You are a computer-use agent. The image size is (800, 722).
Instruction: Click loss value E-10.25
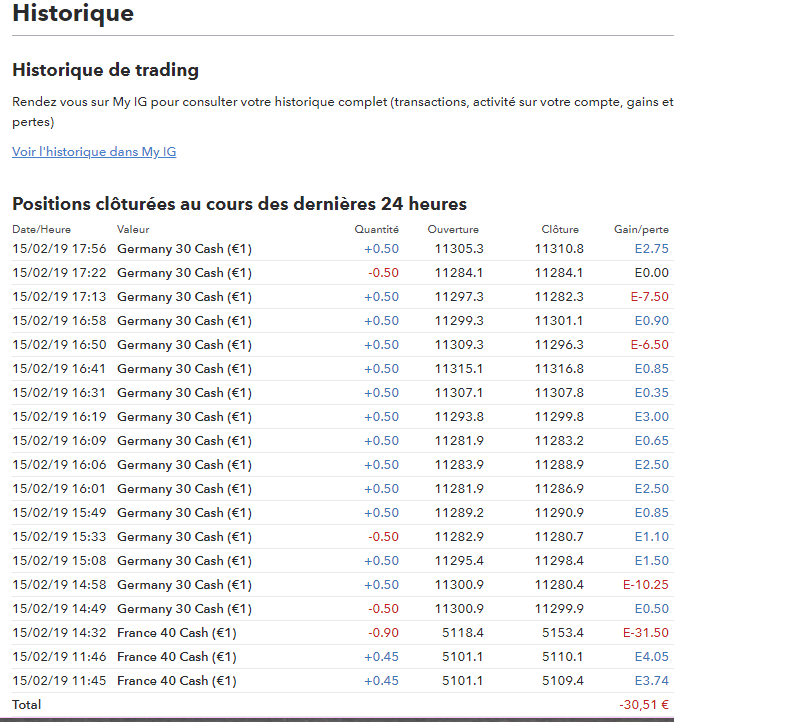coord(645,584)
